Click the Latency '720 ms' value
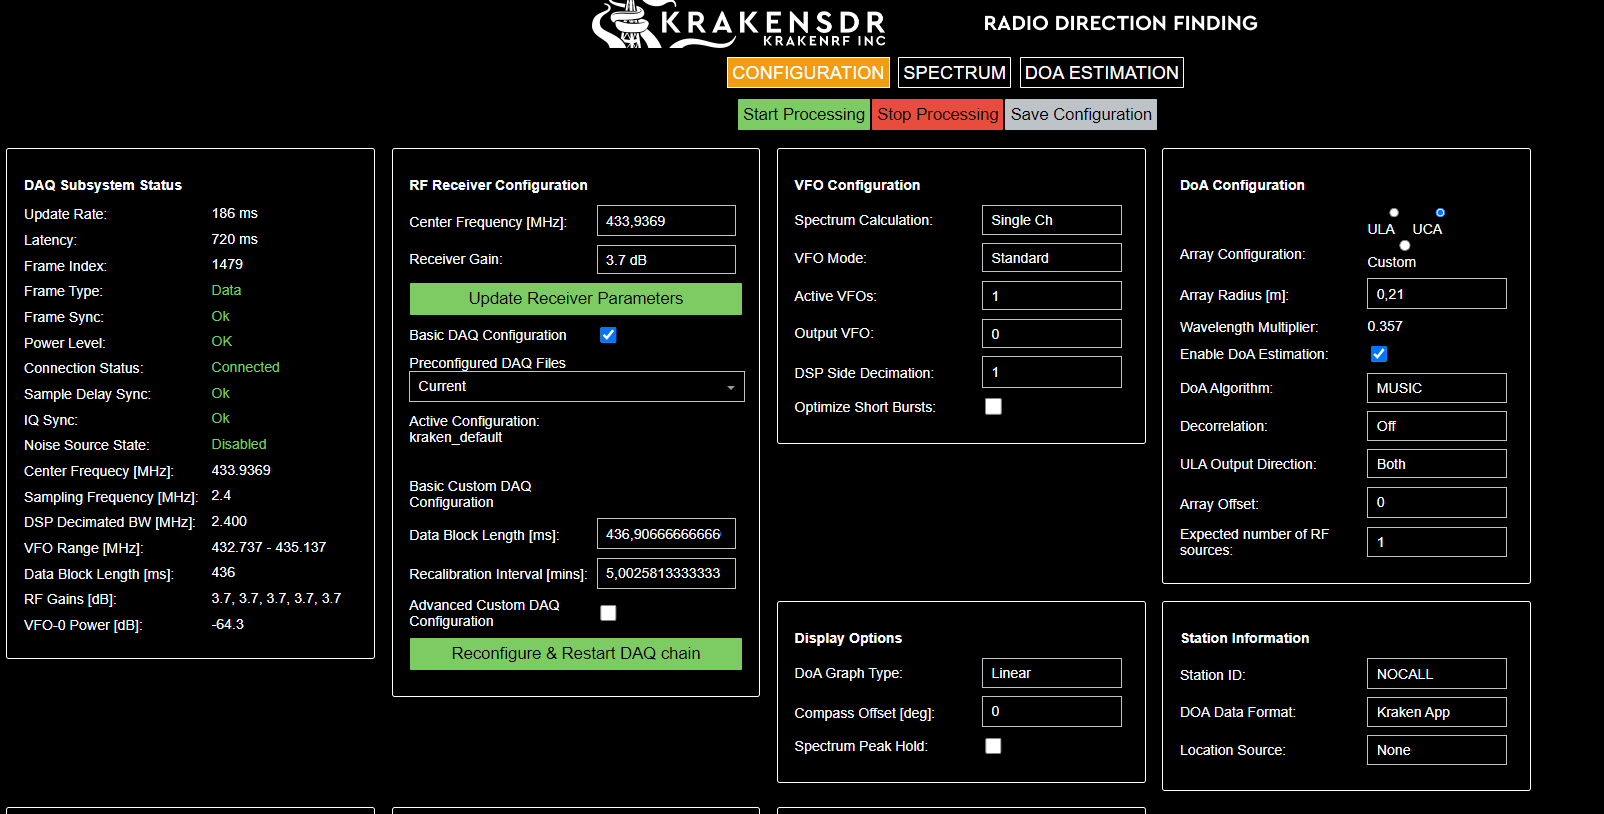 click(235, 239)
